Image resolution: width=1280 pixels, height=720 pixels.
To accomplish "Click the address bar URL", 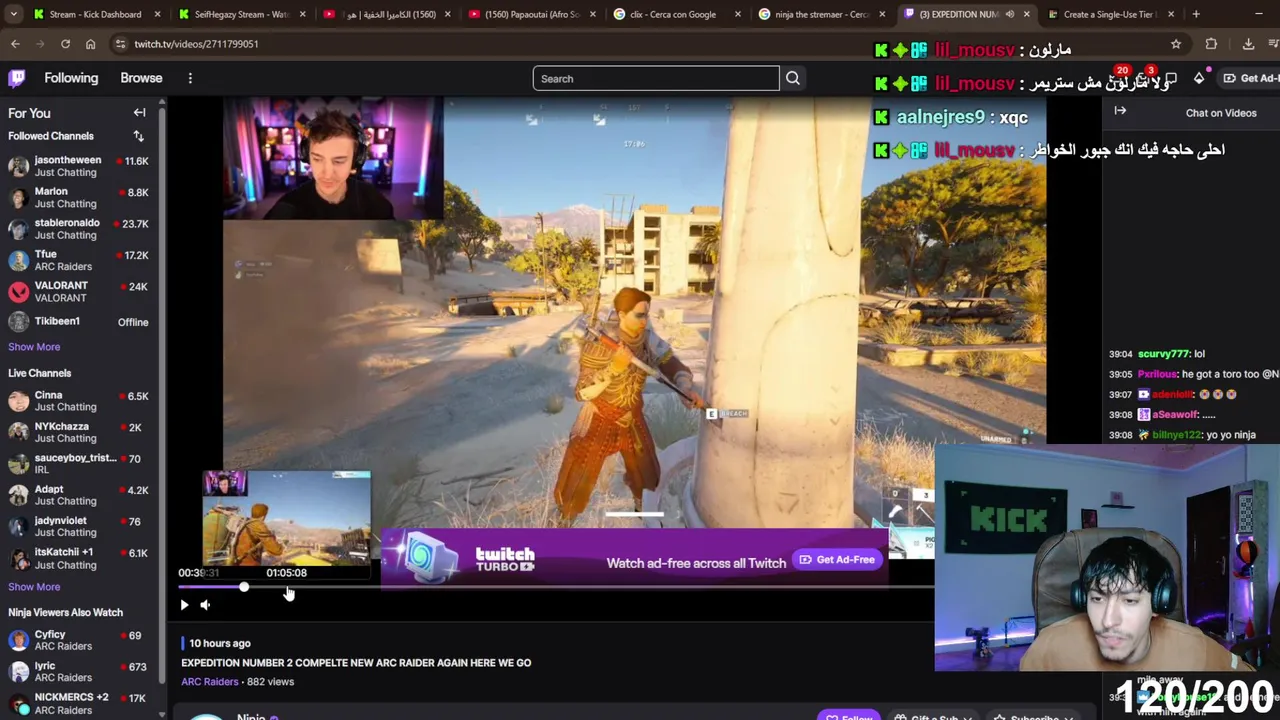I will pos(197,44).
